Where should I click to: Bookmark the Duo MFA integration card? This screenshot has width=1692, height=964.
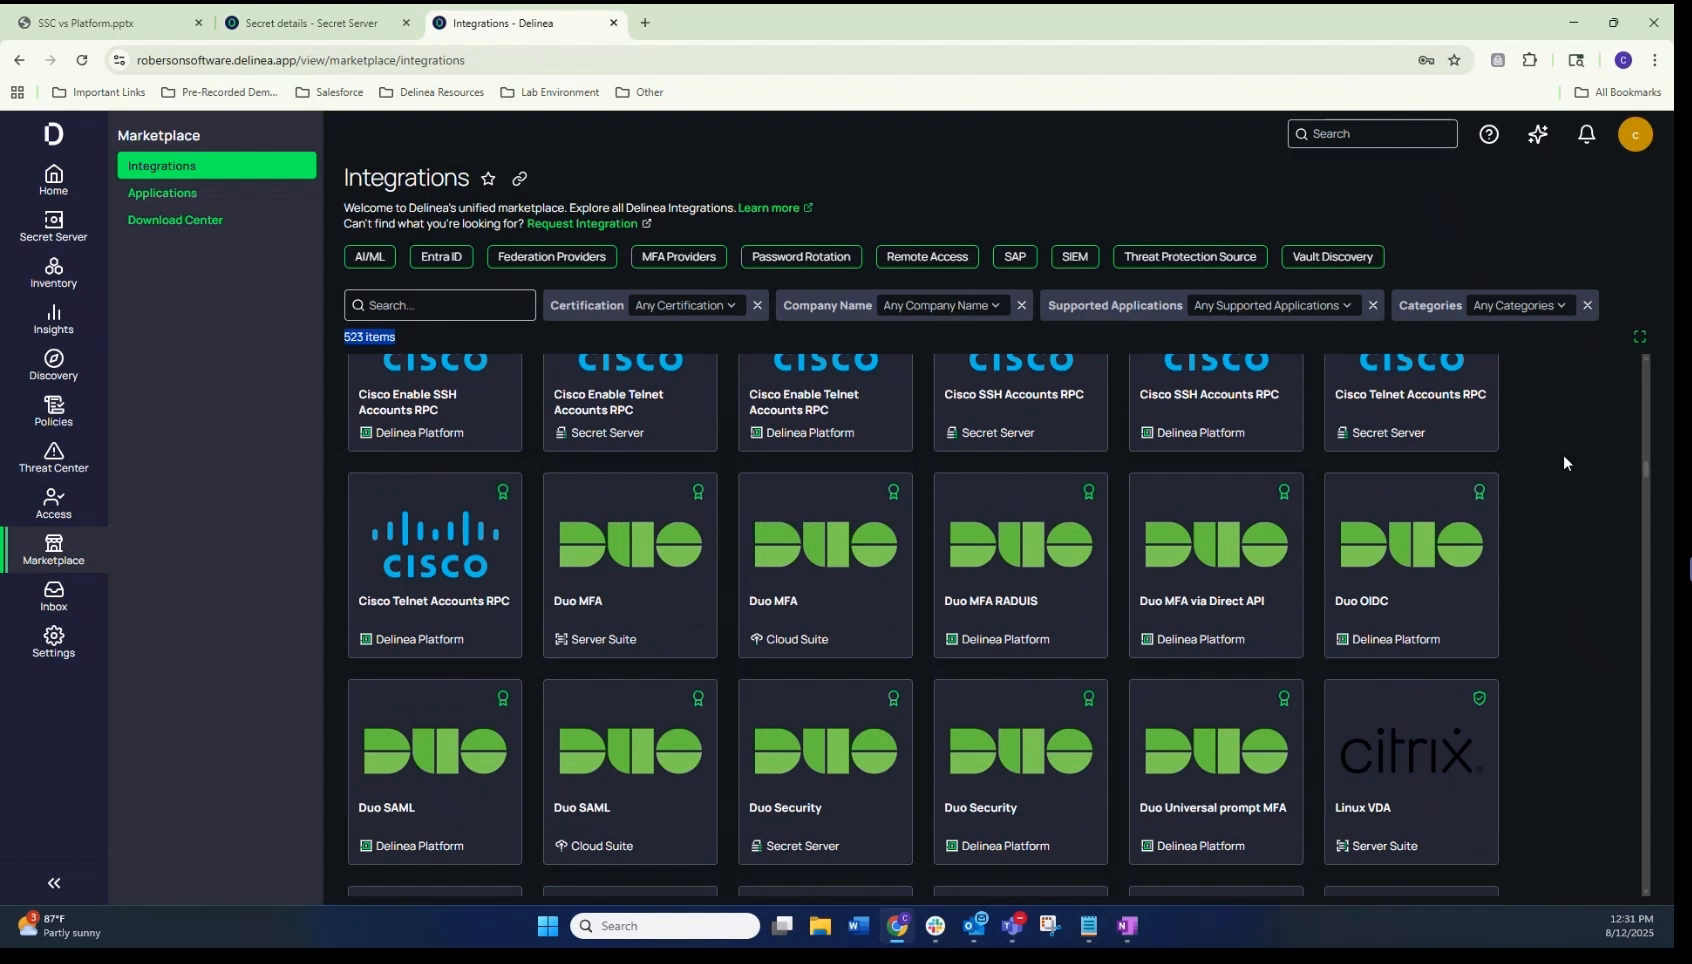click(697, 492)
